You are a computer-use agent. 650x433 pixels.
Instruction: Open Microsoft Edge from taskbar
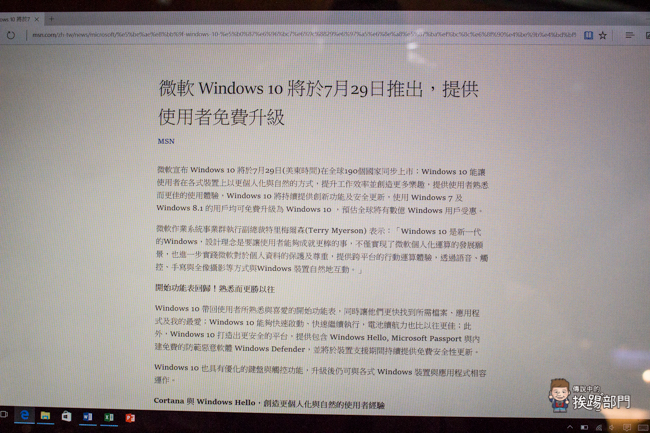click(x=24, y=415)
